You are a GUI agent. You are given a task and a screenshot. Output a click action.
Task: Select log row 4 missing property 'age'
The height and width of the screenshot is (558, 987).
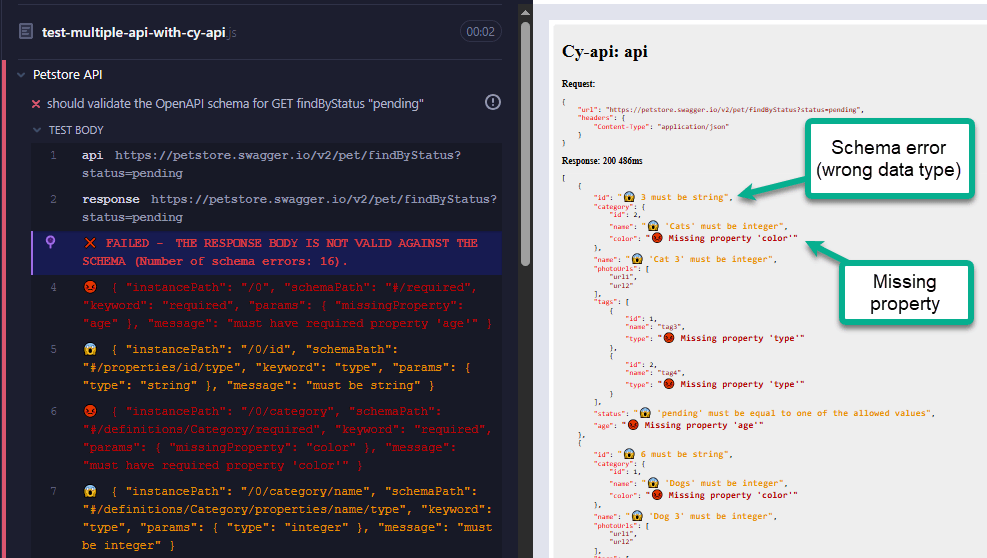267,305
